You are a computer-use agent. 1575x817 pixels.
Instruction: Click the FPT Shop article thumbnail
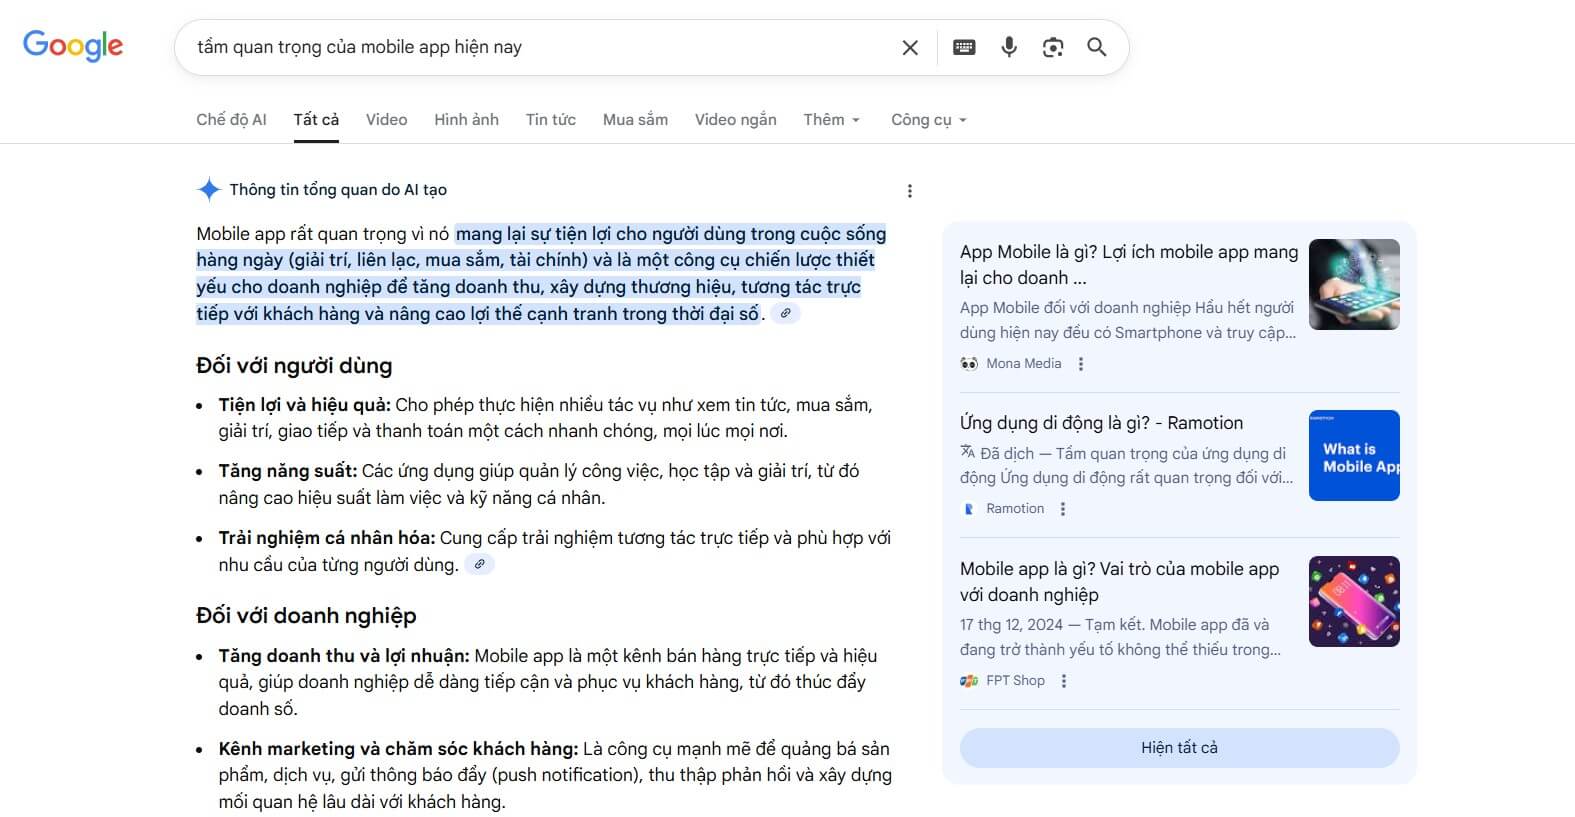[x=1354, y=601]
